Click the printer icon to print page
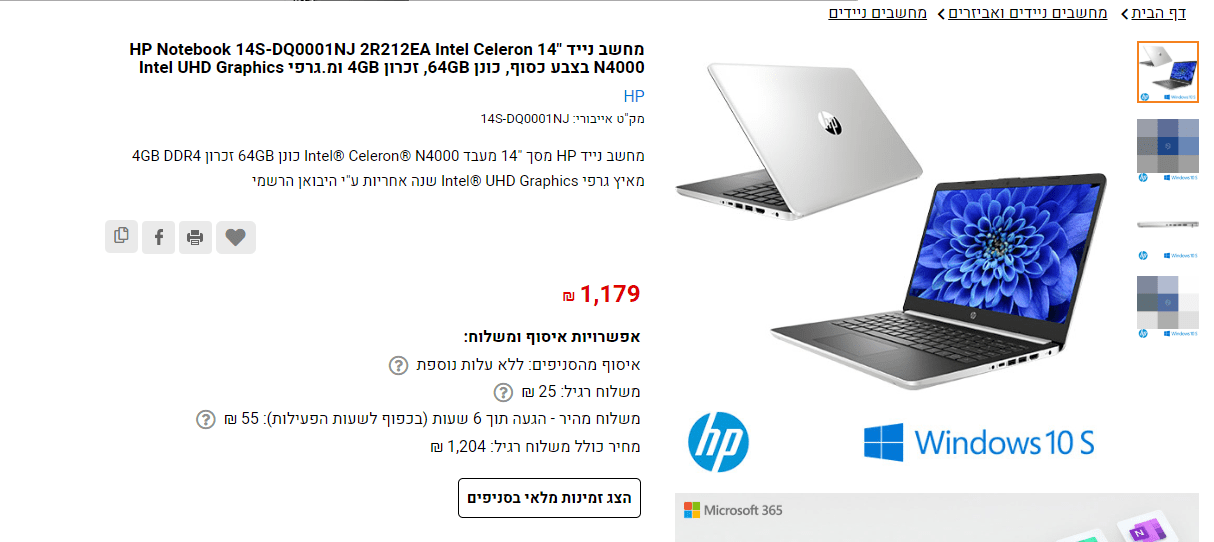The image size is (1214, 542). pyautogui.click(x=195, y=237)
